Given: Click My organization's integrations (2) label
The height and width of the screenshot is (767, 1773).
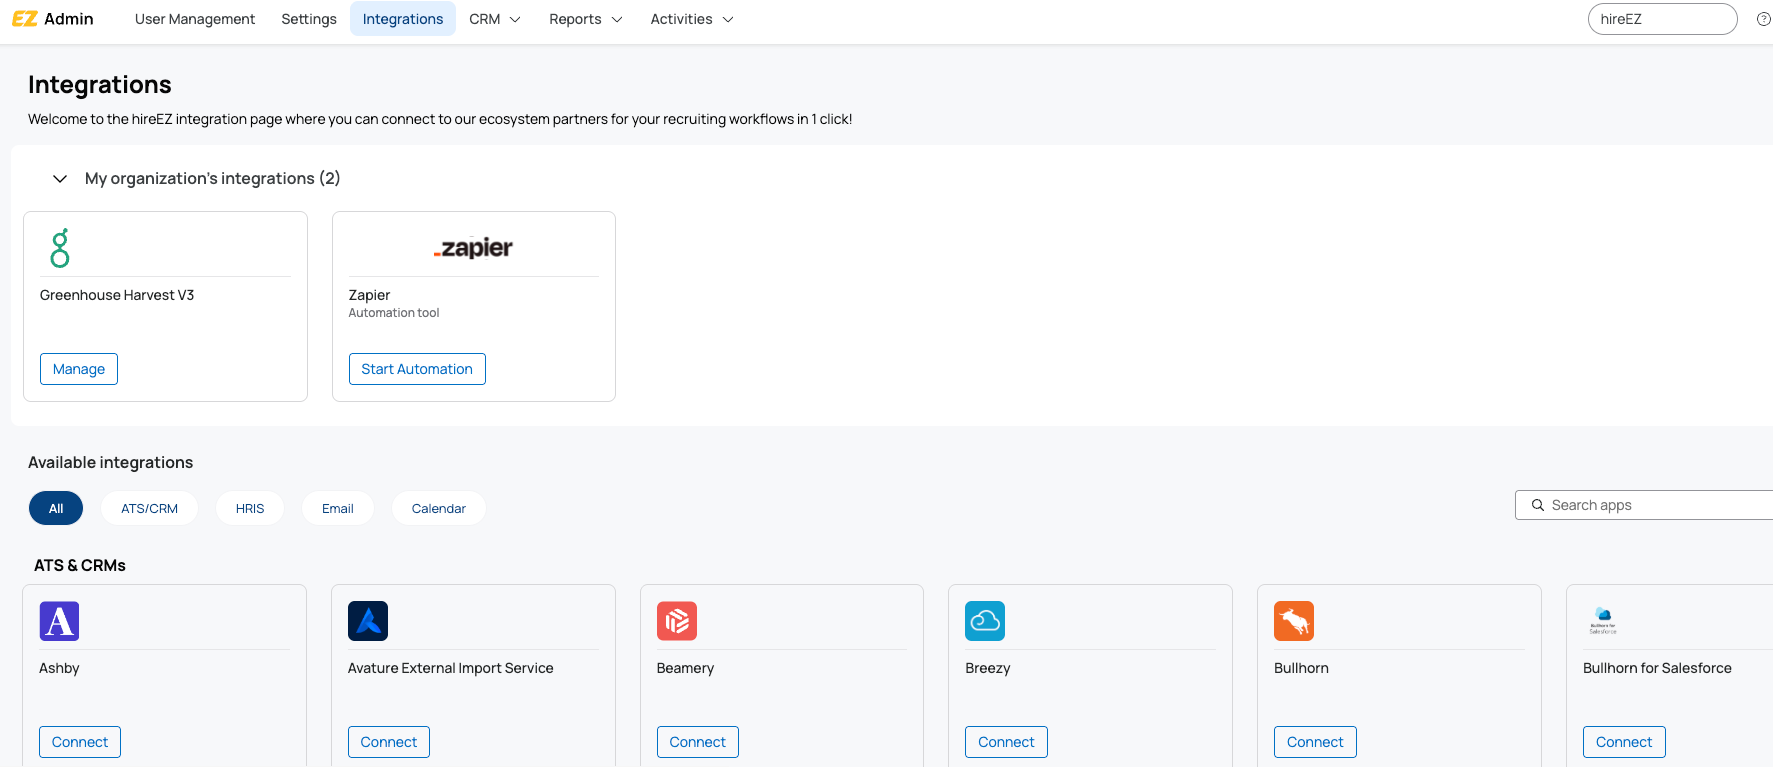Looking at the screenshot, I should (x=213, y=178).
